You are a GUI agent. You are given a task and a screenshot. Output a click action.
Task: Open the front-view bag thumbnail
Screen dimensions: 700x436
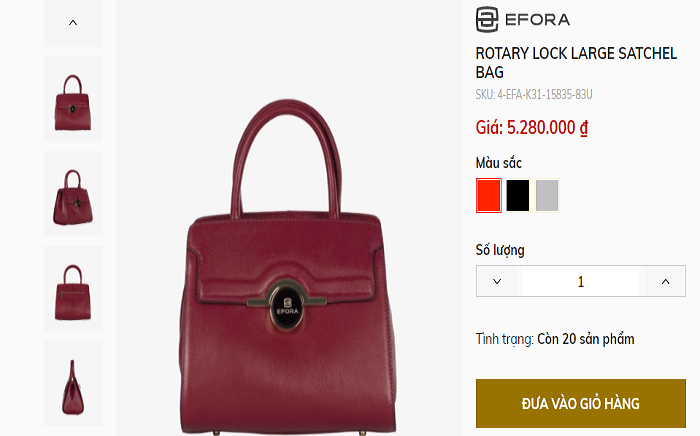click(73, 99)
